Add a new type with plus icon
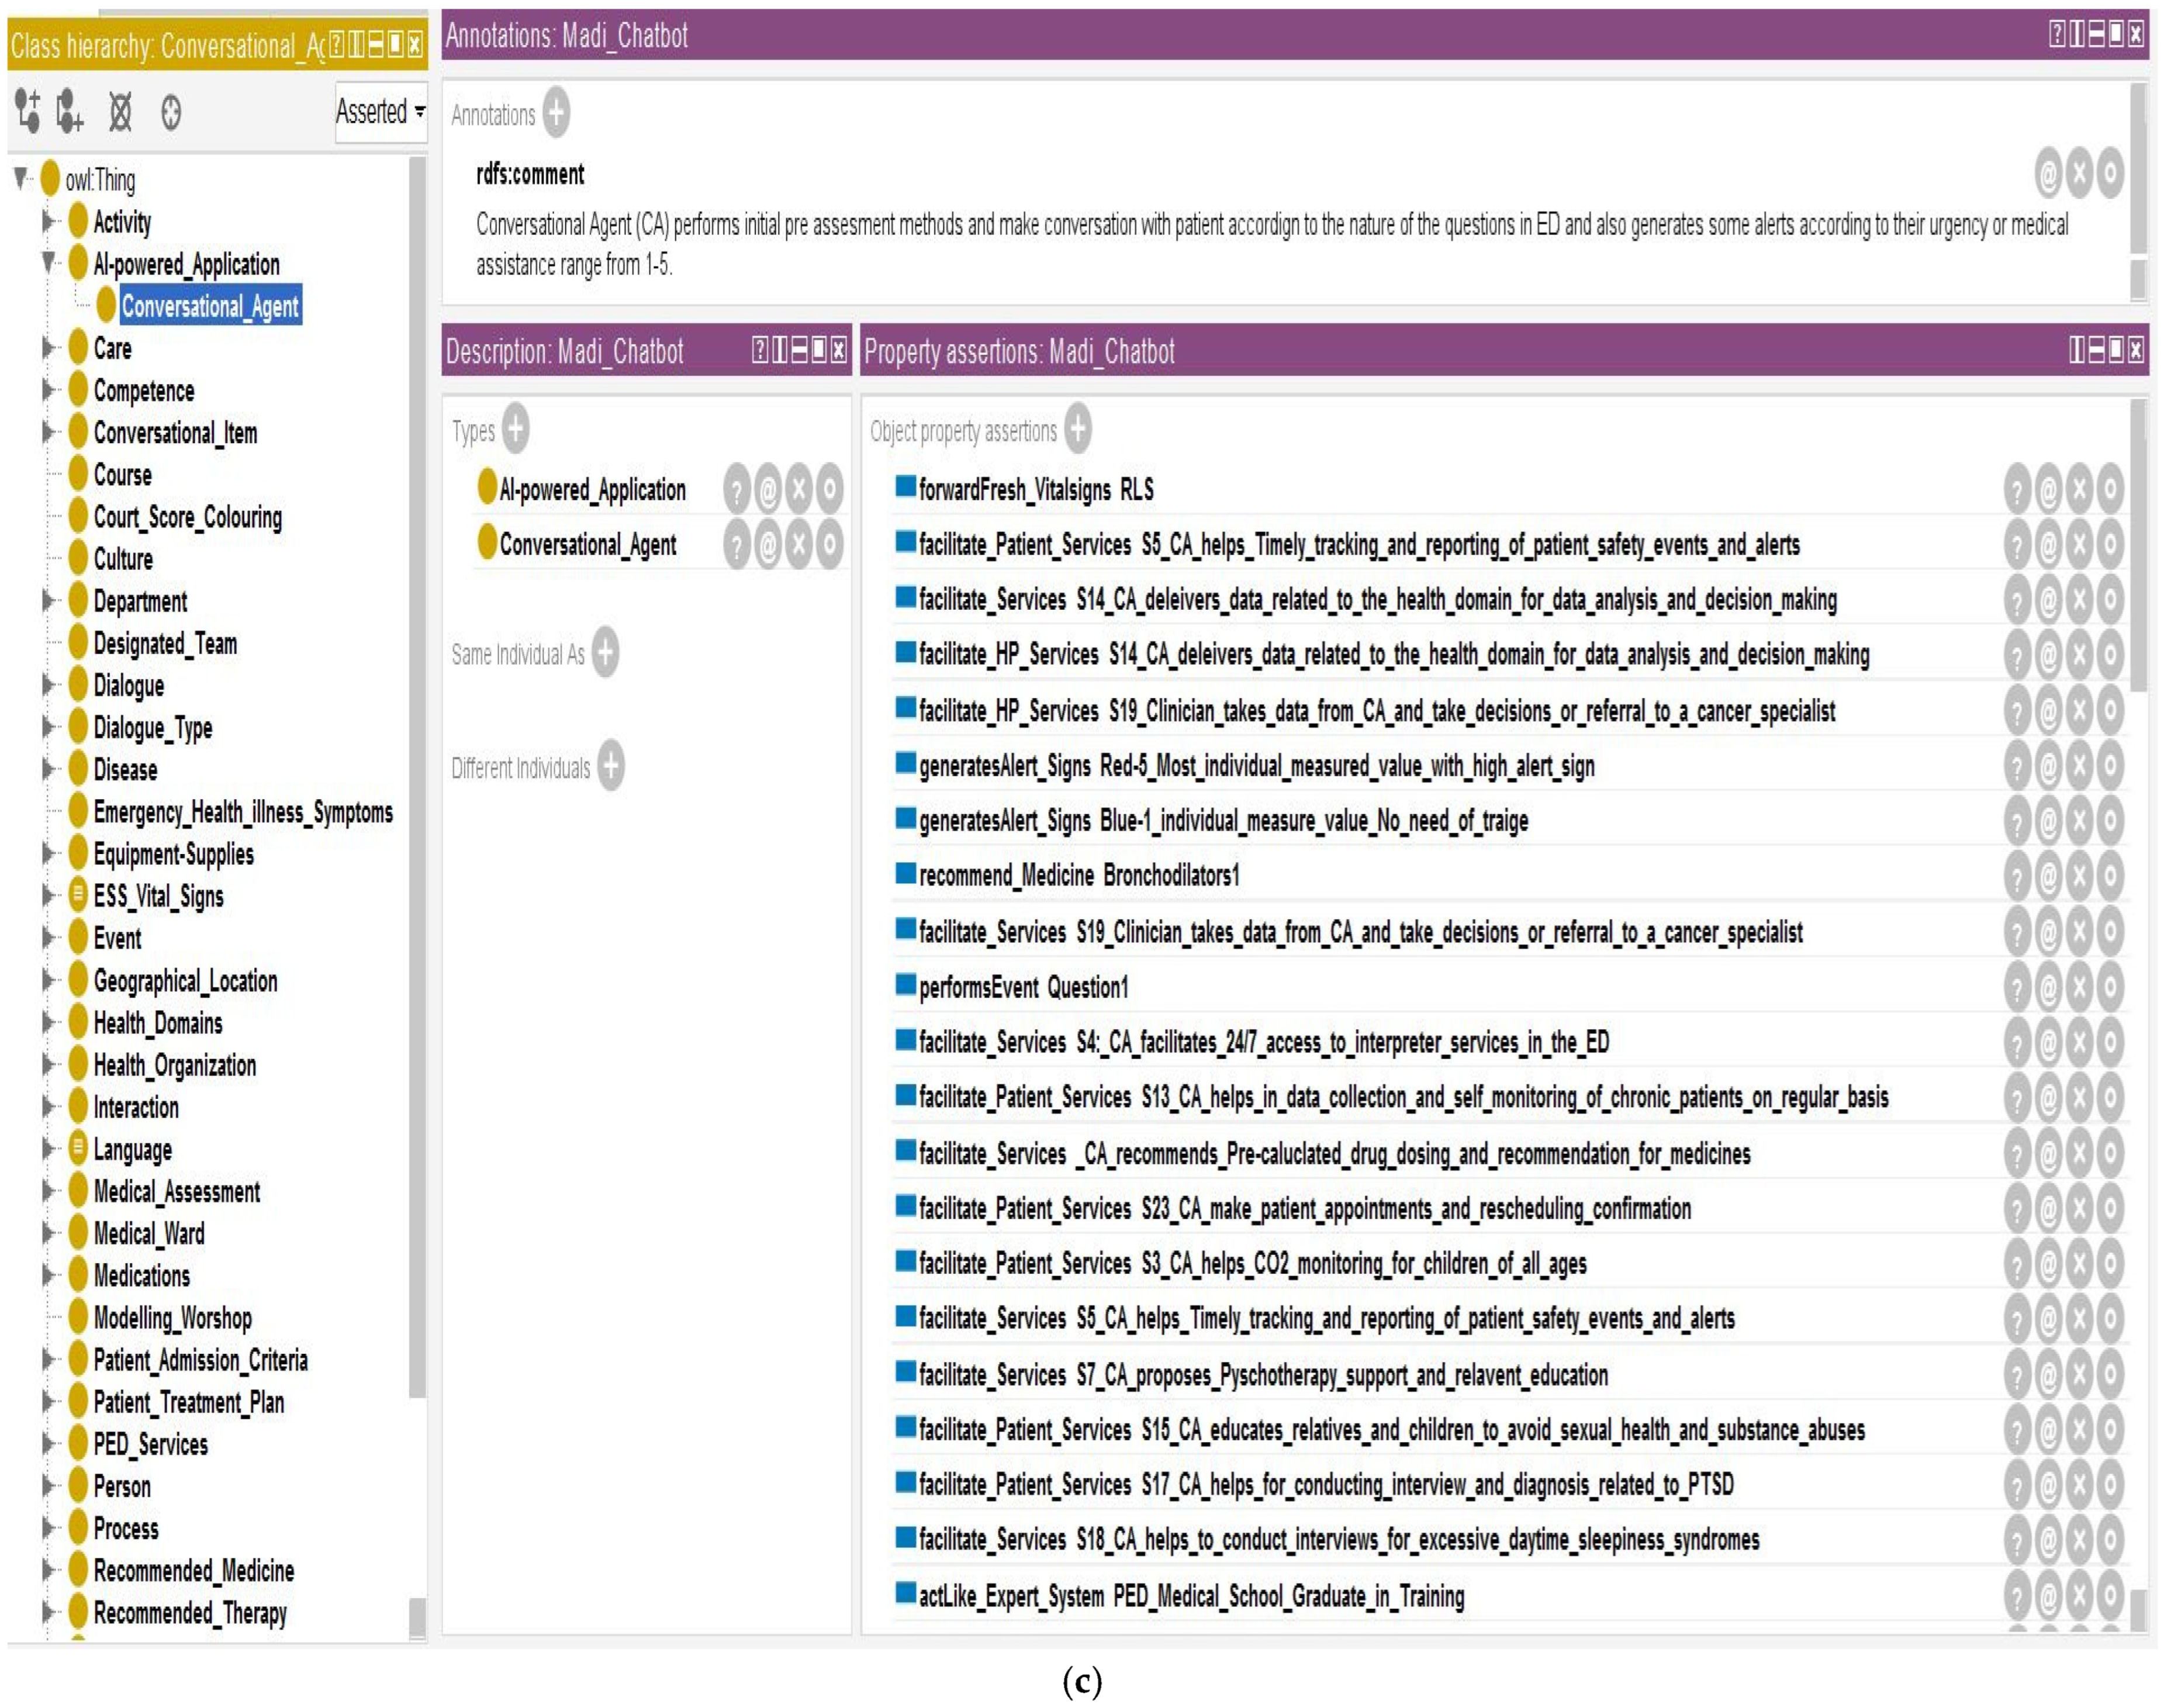Screen dimensions: 2164x1708 point(516,430)
